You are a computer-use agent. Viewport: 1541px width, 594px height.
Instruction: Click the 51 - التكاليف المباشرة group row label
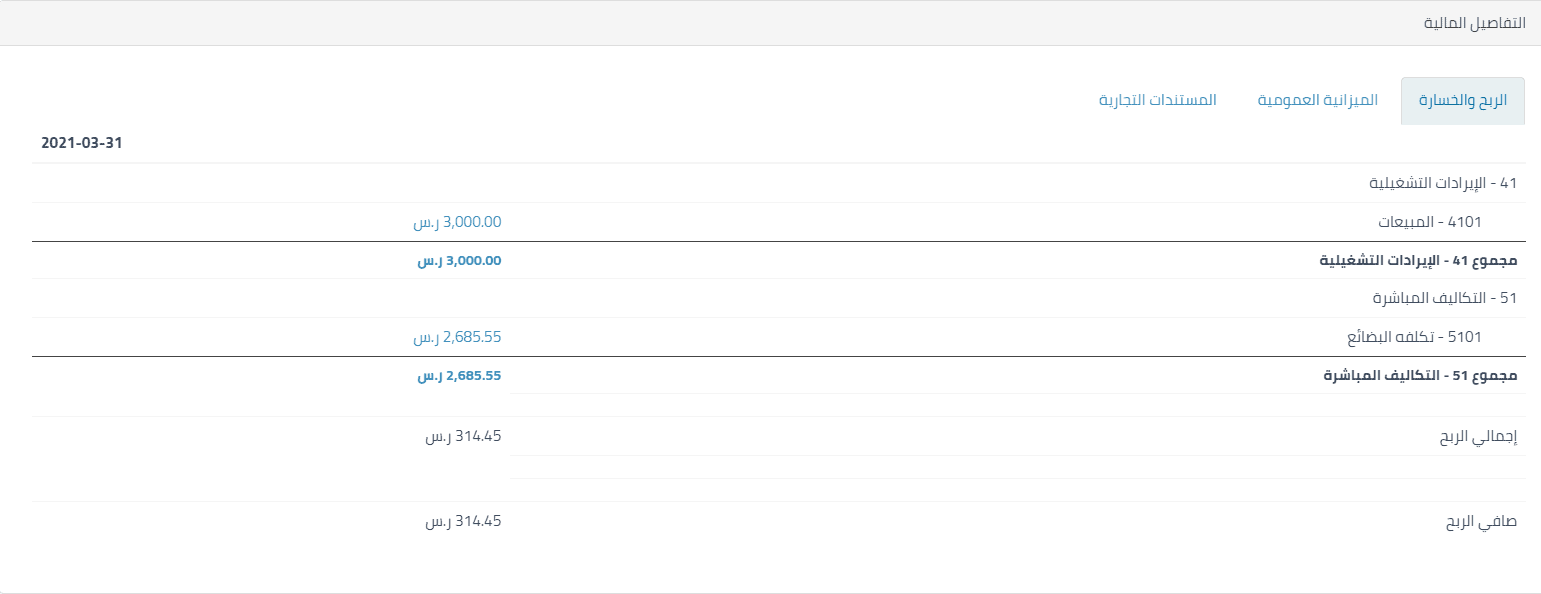click(x=1445, y=298)
